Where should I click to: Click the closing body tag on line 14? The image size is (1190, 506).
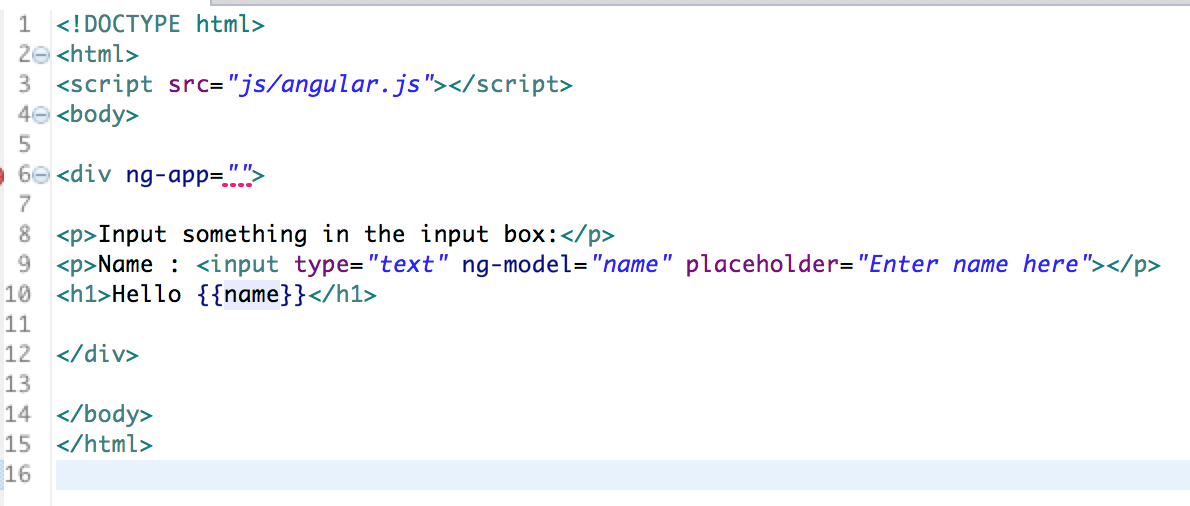[104, 414]
